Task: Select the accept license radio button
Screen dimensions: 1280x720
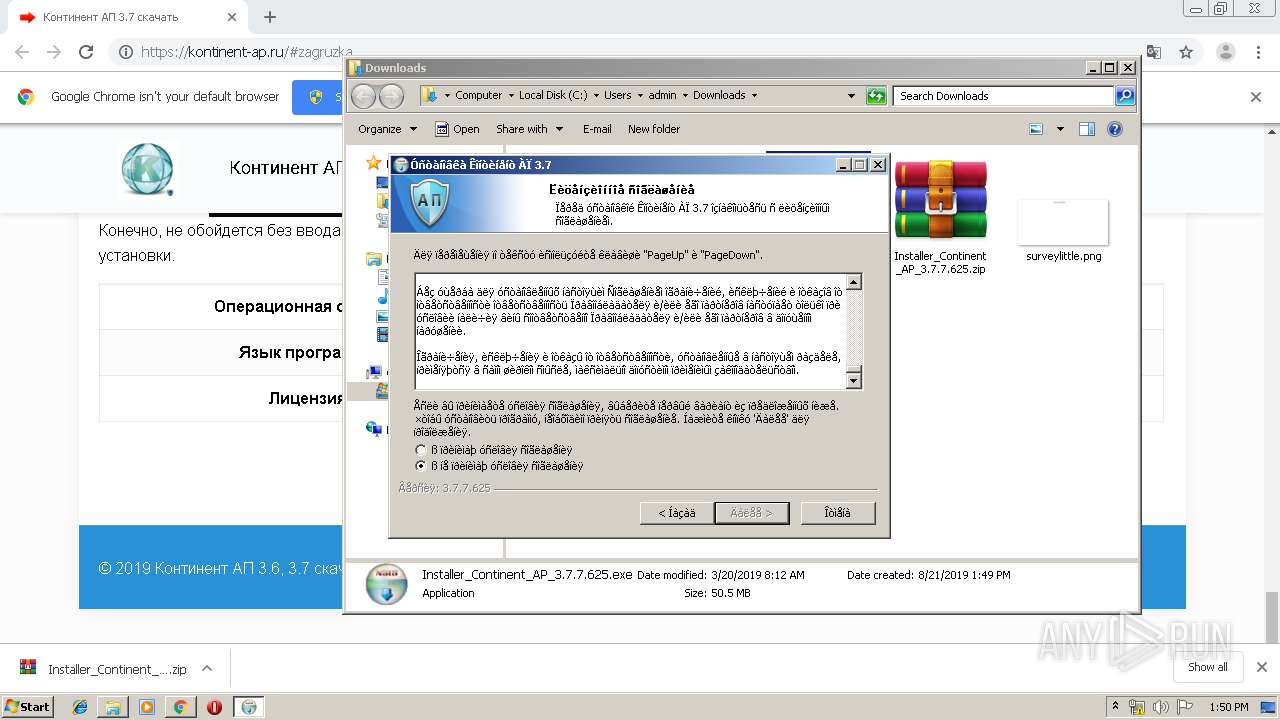Action: click(421, 450)
